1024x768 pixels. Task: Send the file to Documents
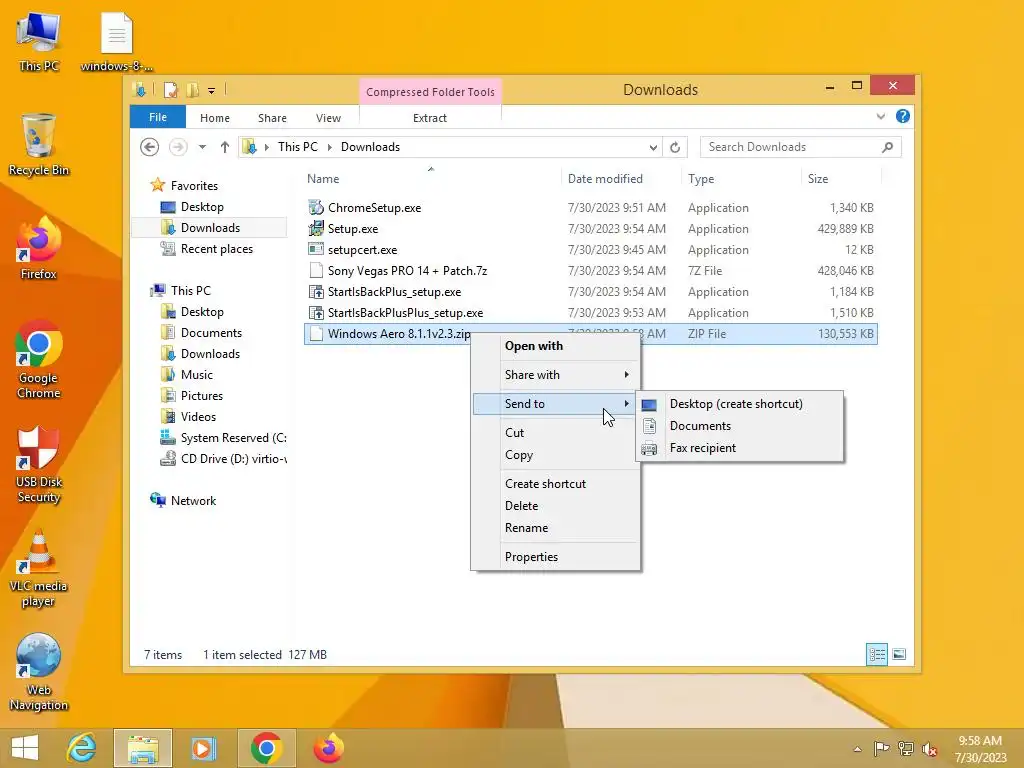click(739, 426)
